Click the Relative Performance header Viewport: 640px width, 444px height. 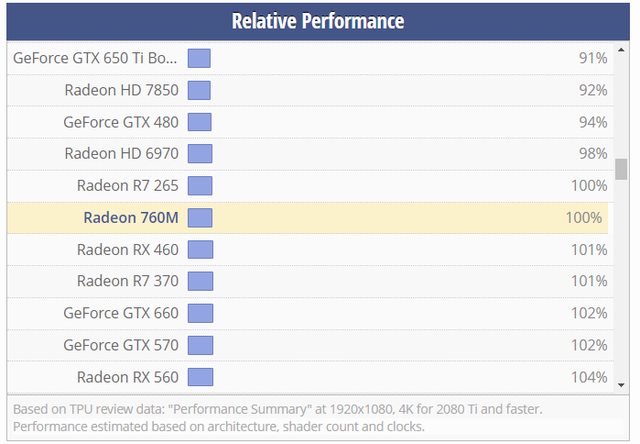point(318,21)
